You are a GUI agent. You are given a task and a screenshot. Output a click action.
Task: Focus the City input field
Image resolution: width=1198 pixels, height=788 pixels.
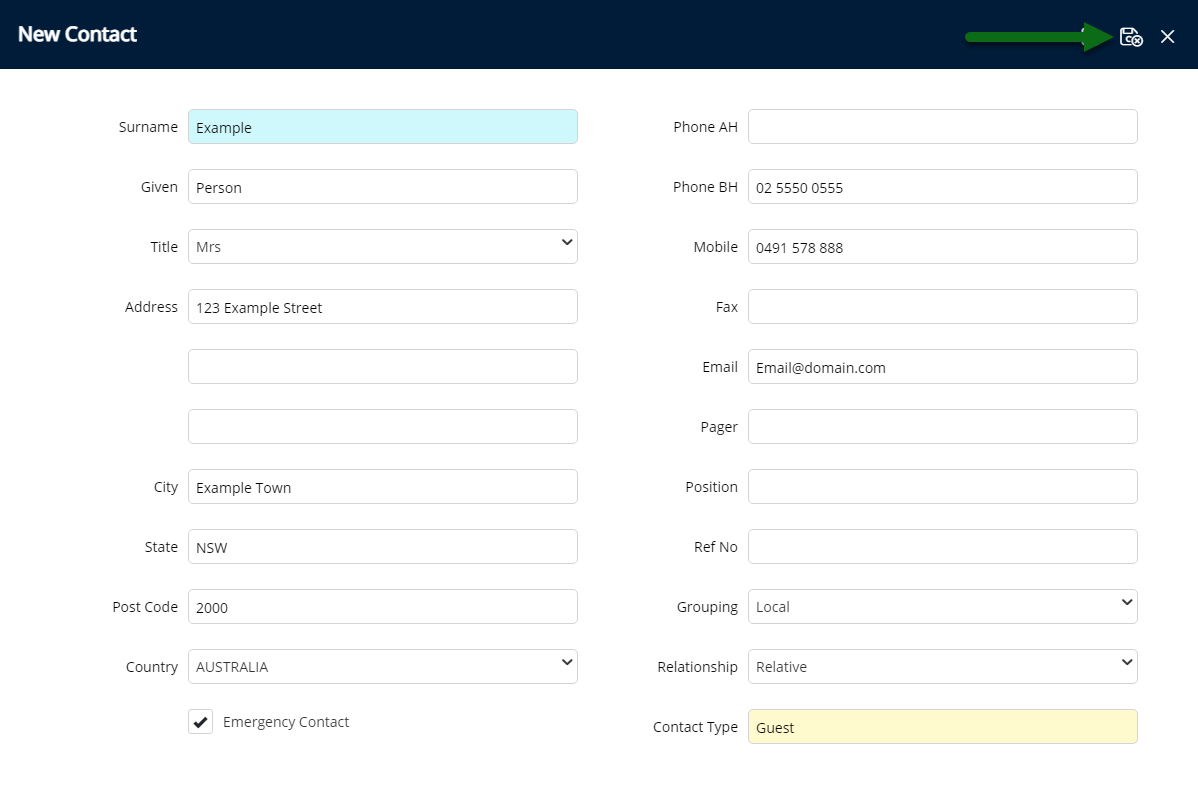tap(382, 487)
